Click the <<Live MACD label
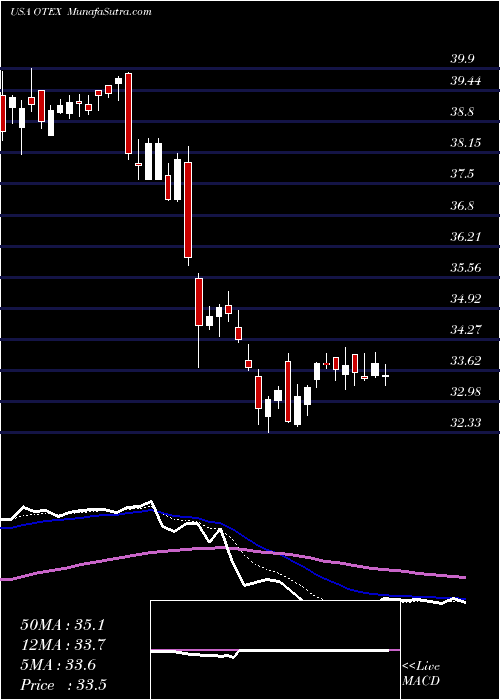The width and height of the screenshot is (500, 700). [421, 674]
